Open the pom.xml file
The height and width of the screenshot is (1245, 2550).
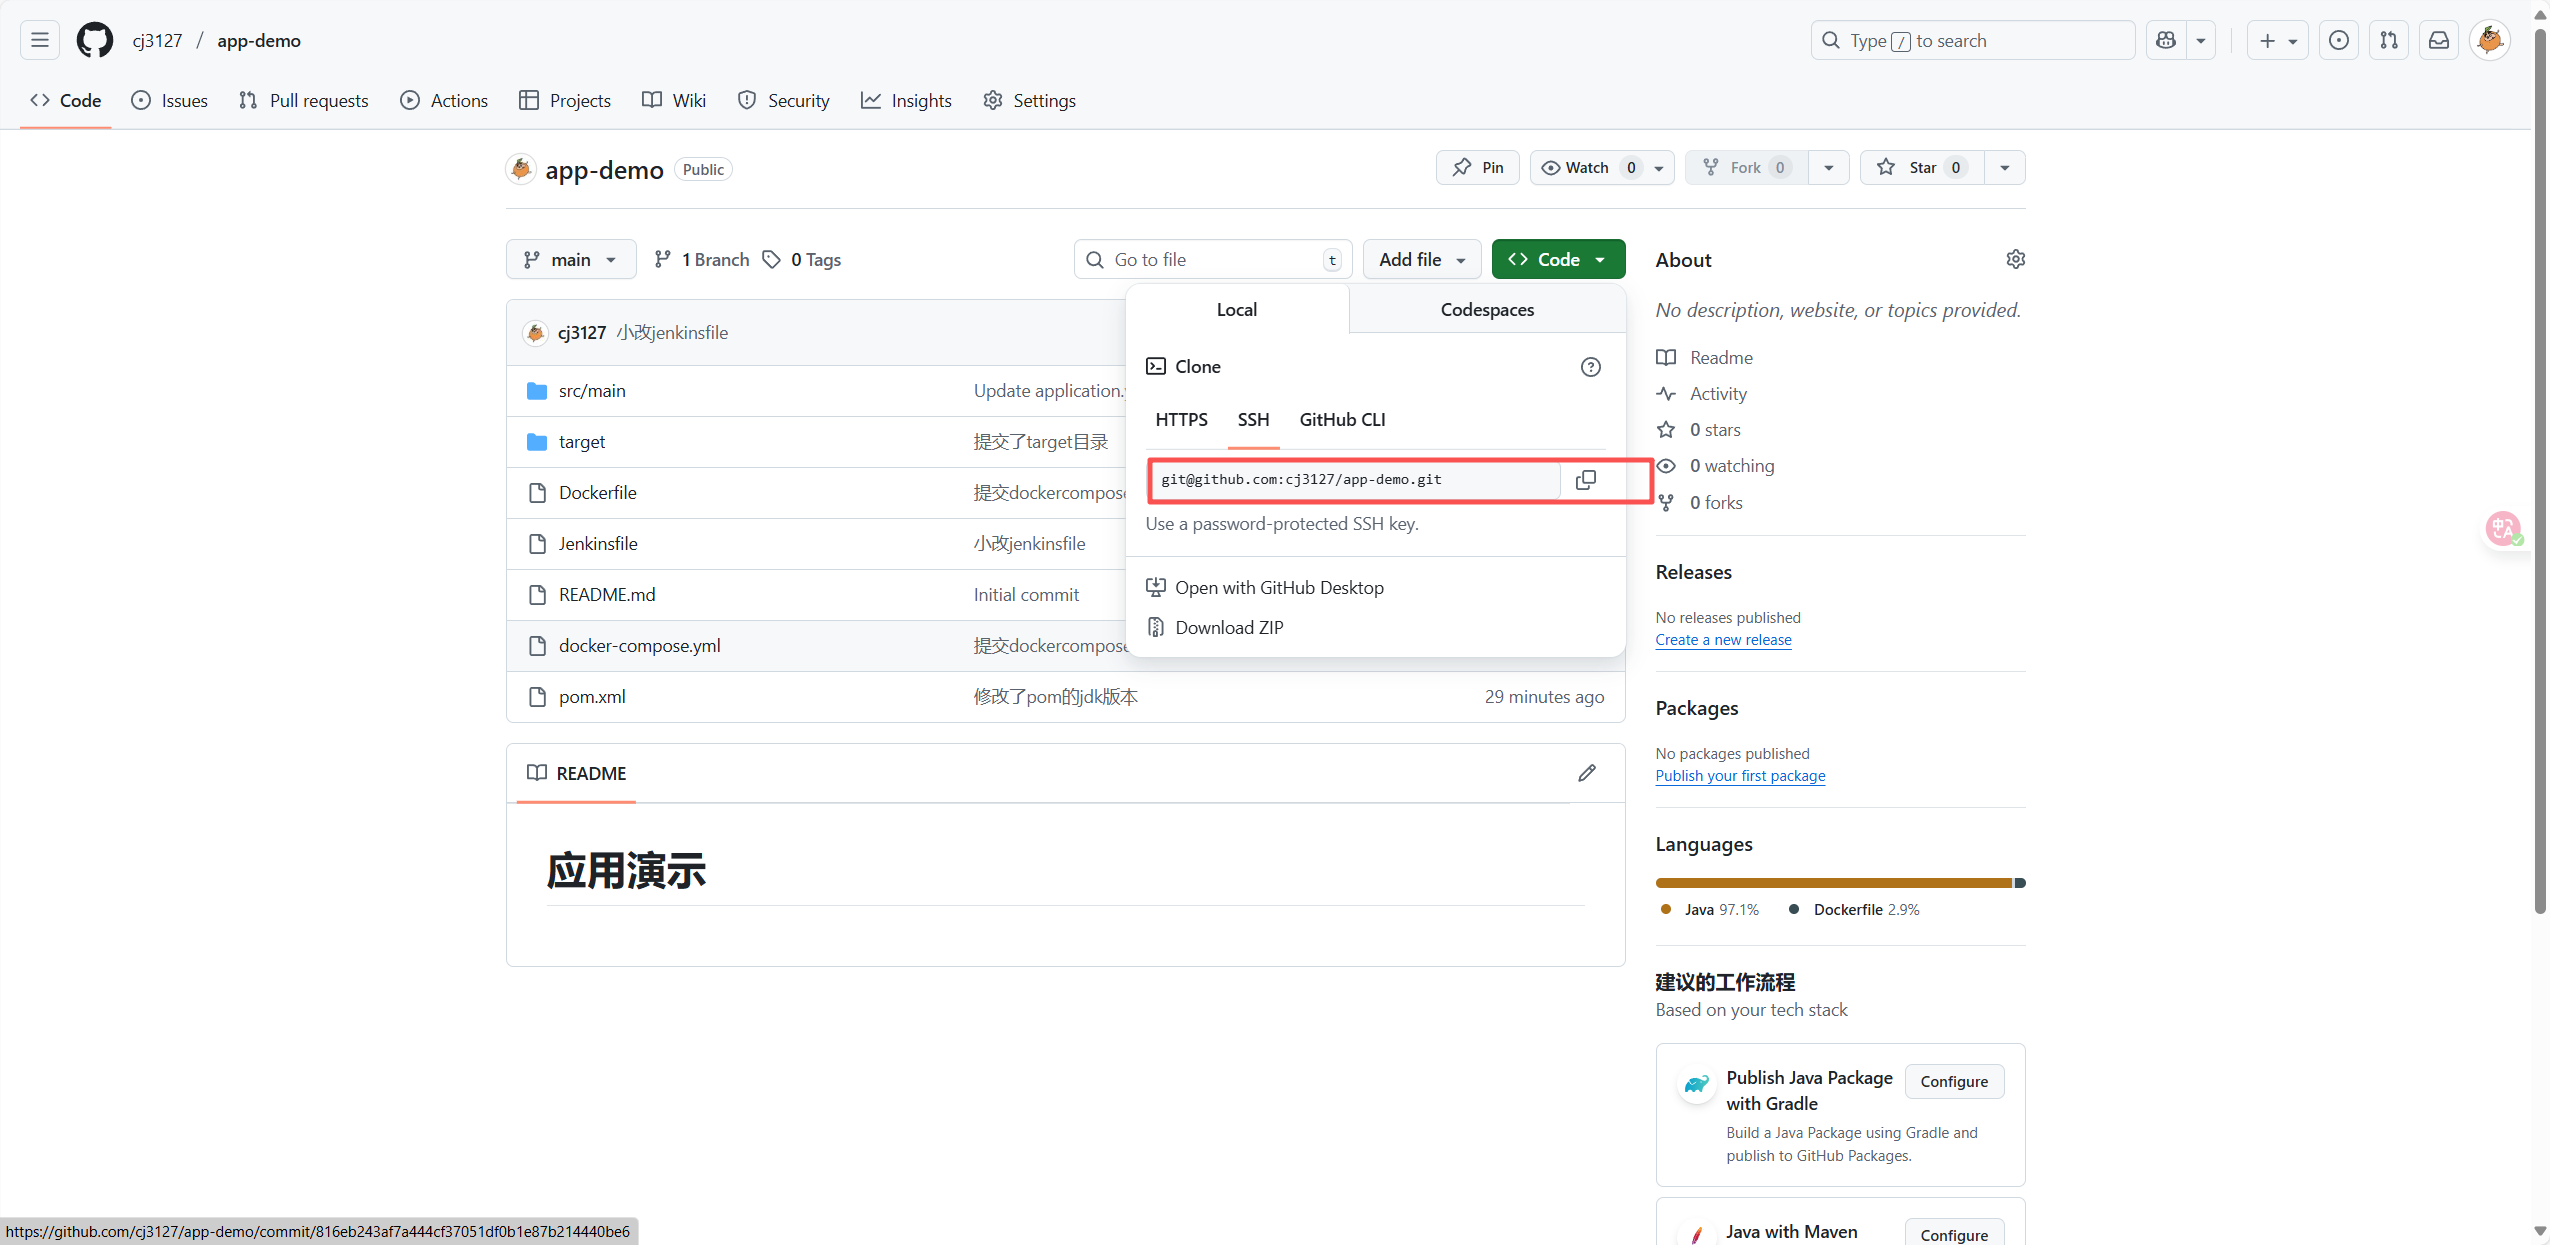[x=592, y=697]
